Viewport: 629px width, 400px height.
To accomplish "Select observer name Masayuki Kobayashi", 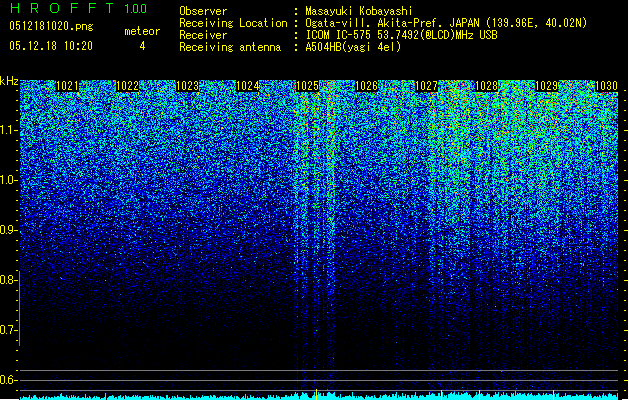I will point(359,11).
